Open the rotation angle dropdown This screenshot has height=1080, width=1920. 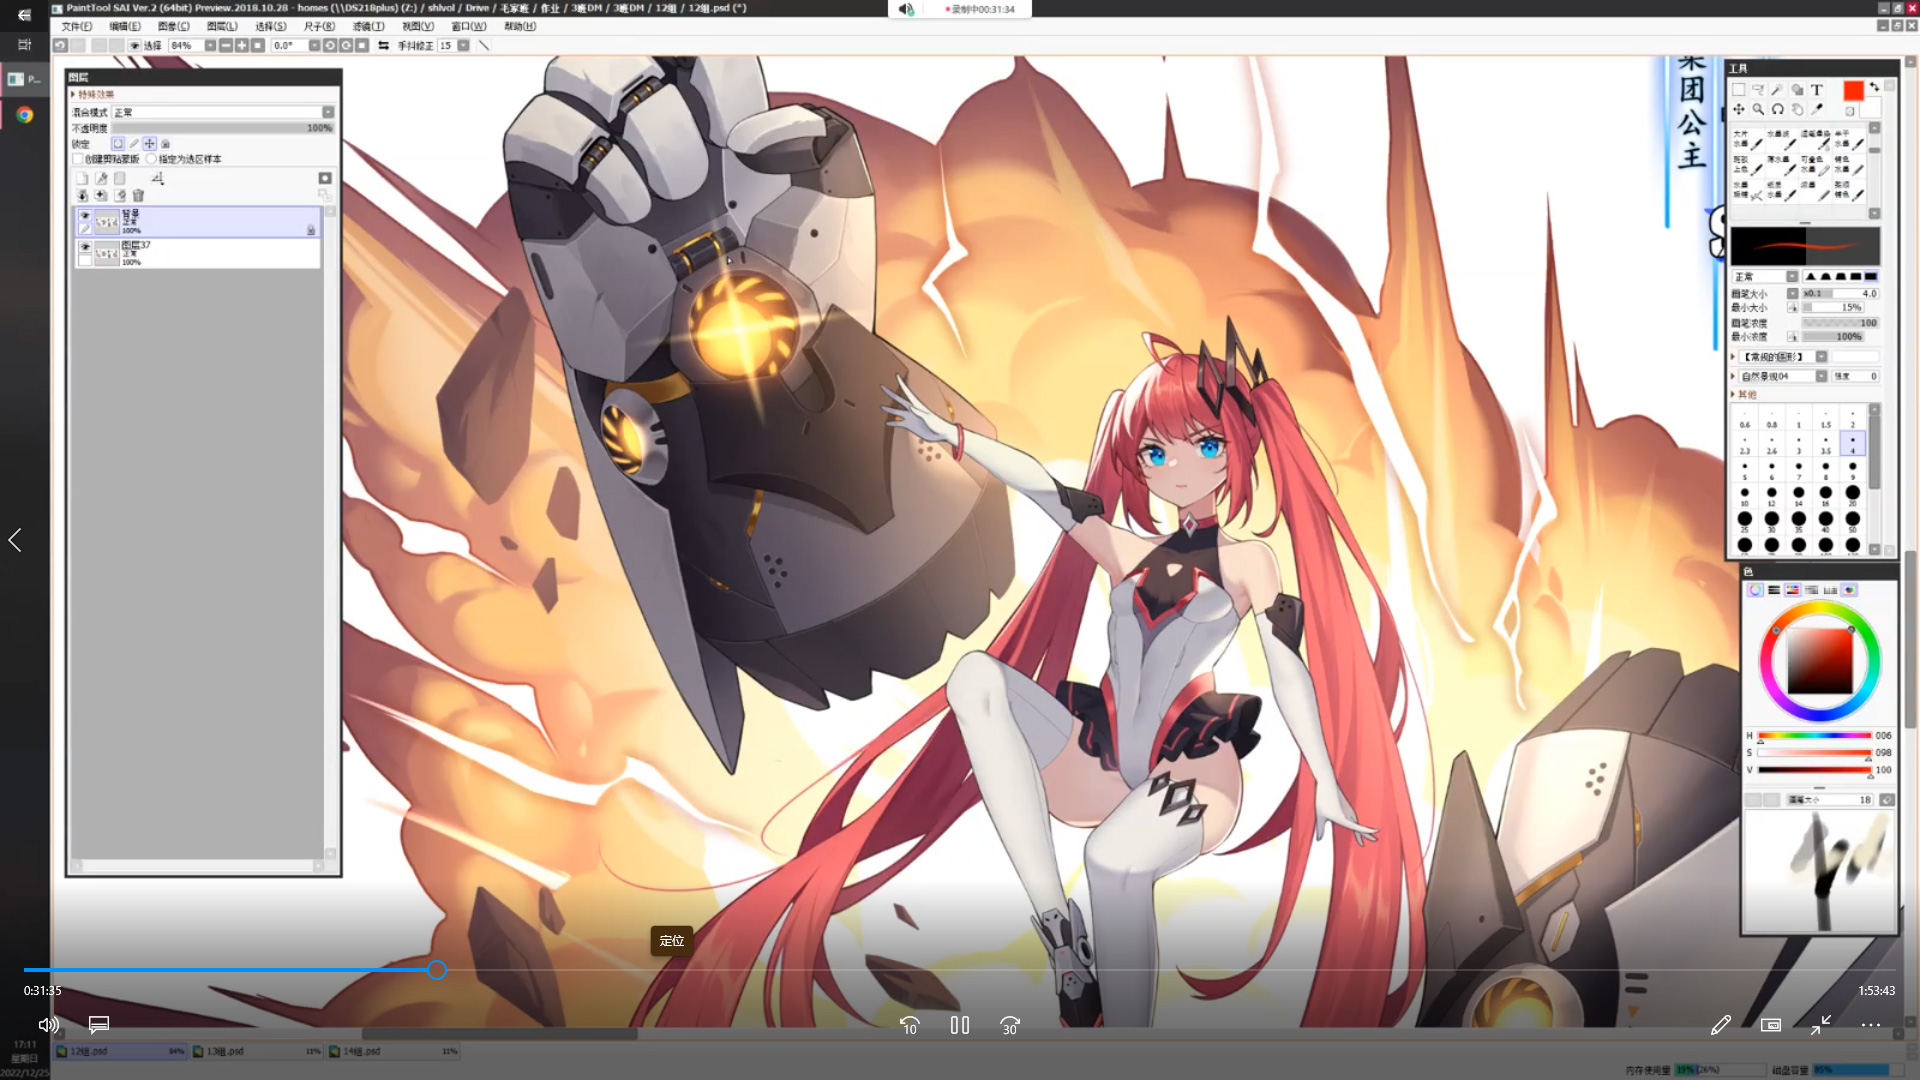[x=314, y=45]
